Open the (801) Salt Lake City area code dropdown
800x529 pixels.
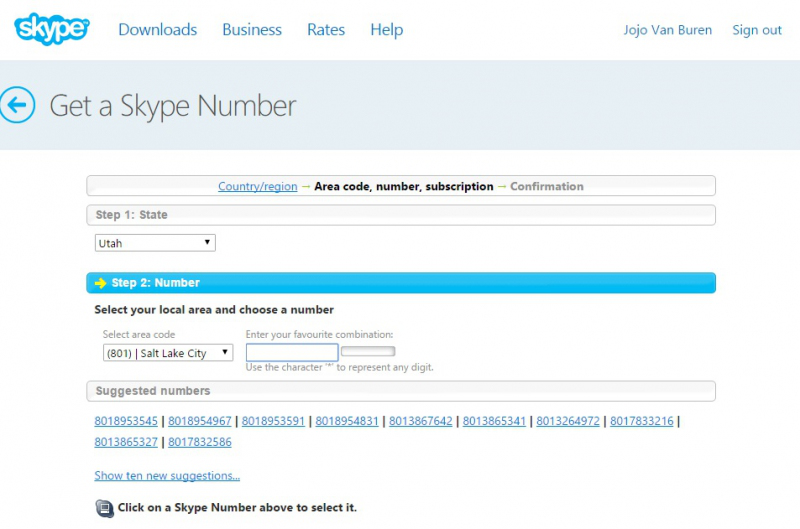[168, 353]
